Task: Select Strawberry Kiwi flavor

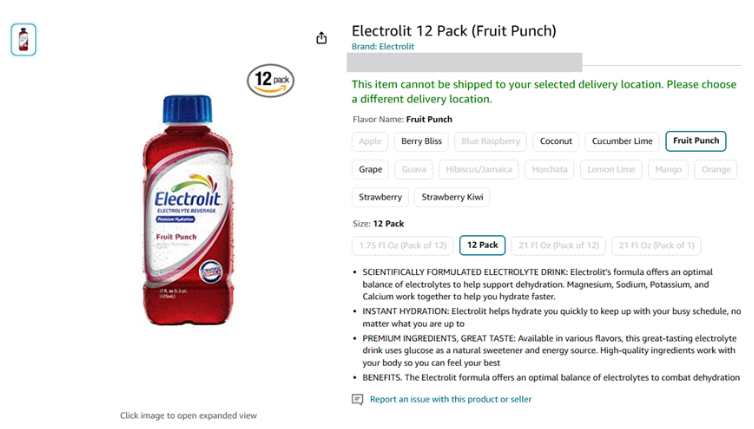Action: [x=452, y=197]
